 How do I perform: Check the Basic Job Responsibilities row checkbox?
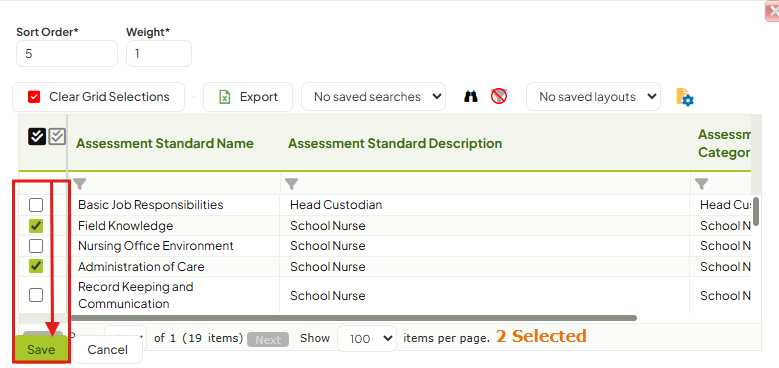point(36,205)
